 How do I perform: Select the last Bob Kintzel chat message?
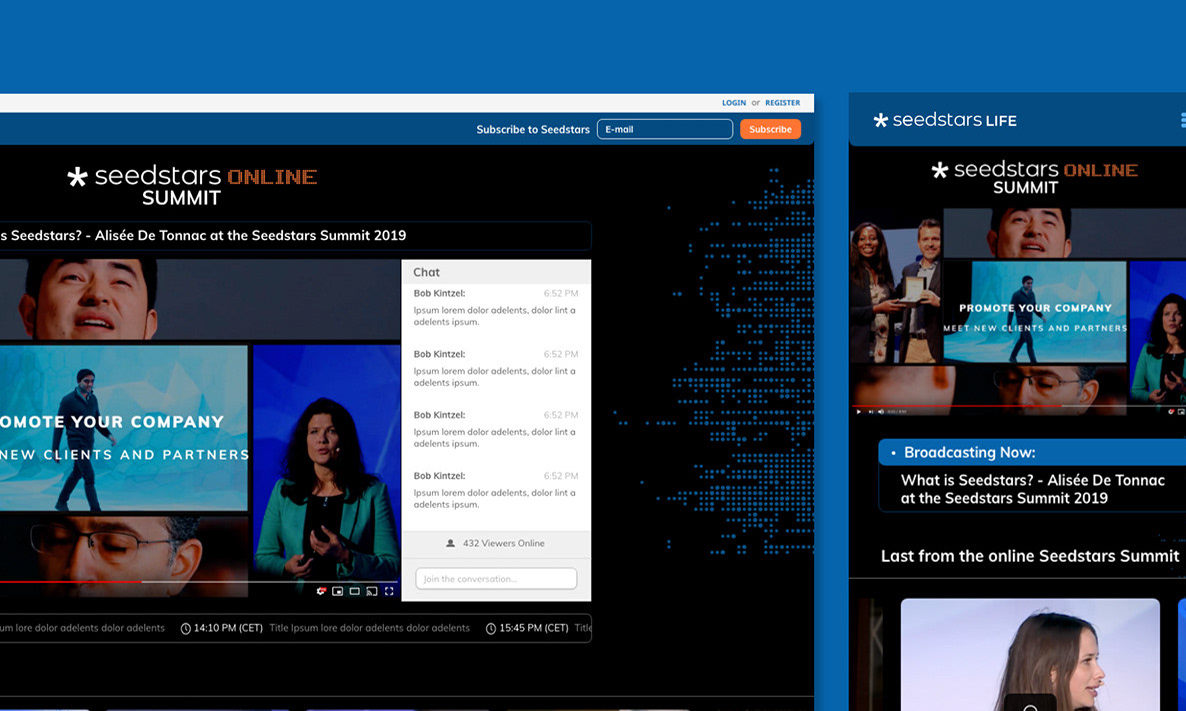click(495, 489)
